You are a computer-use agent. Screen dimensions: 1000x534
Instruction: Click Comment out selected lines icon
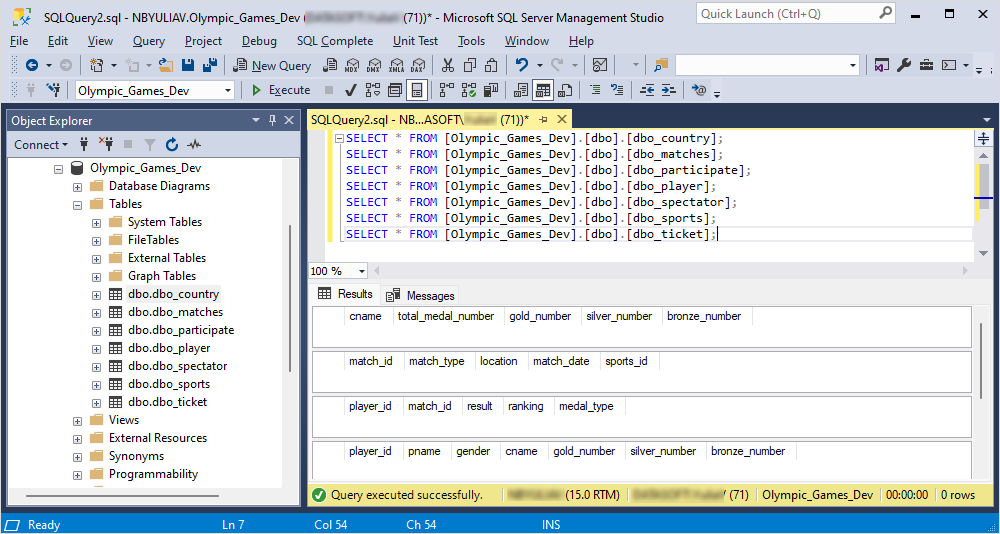click(595, 90)
